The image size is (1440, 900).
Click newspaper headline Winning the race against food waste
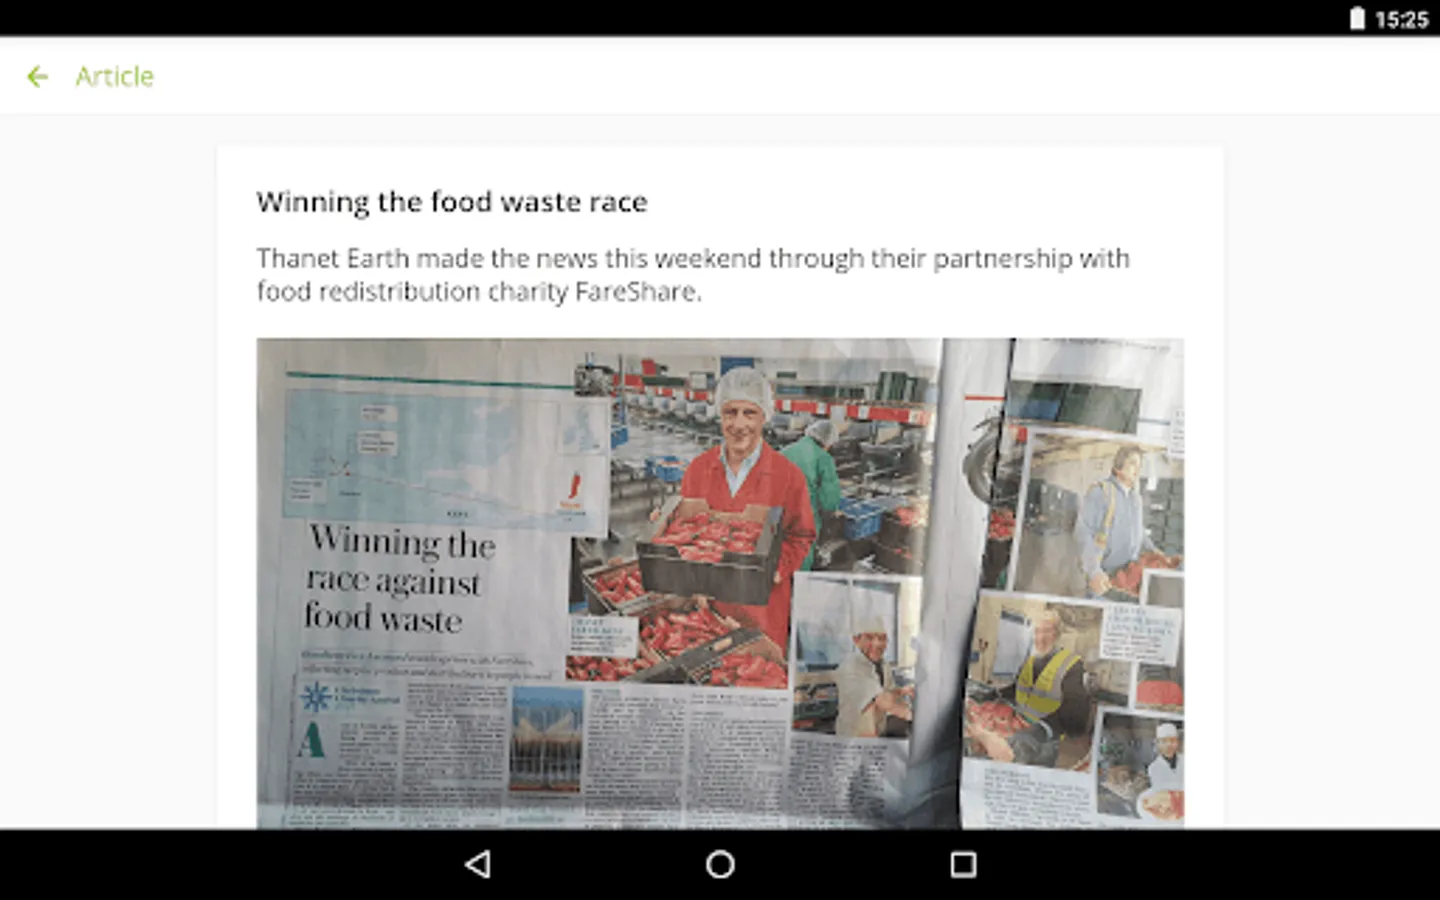point(400,579)
